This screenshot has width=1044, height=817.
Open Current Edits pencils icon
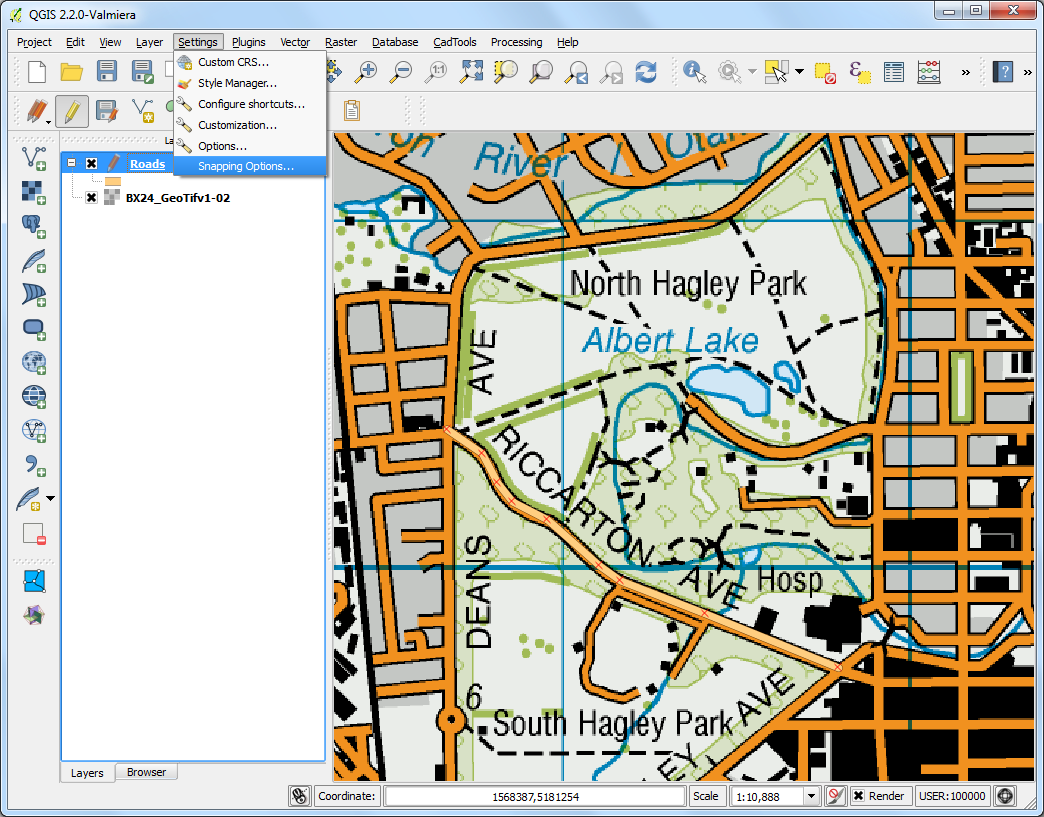pyautogui.click(x=36, y=111)
